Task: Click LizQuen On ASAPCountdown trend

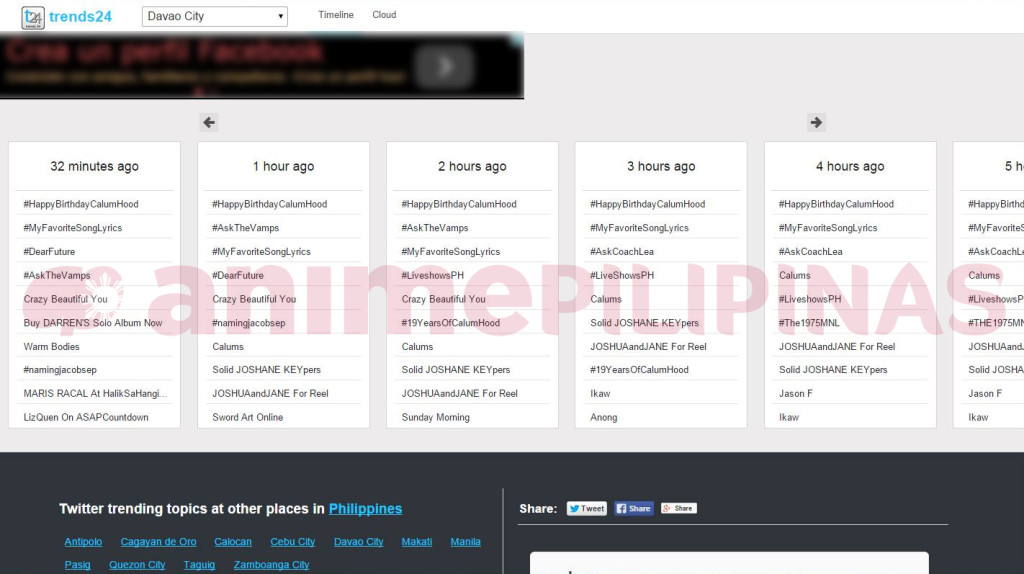Action: click(86, 417)
